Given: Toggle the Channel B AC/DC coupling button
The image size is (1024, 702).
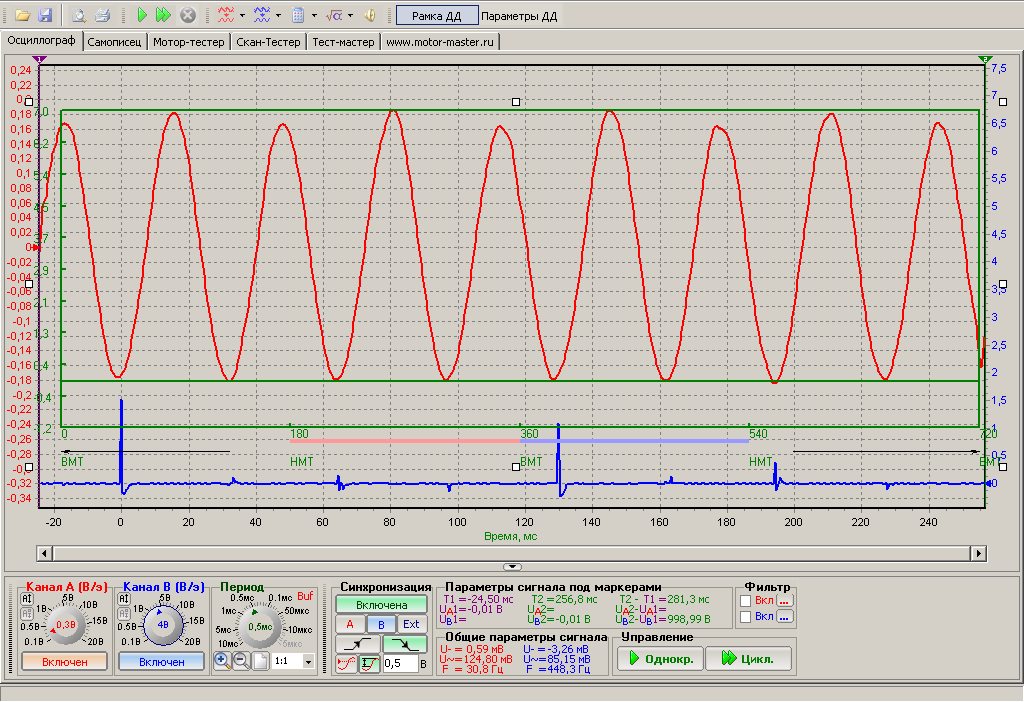Looking at the screenshot, I should pyautogui.click(x=123, y=599).
